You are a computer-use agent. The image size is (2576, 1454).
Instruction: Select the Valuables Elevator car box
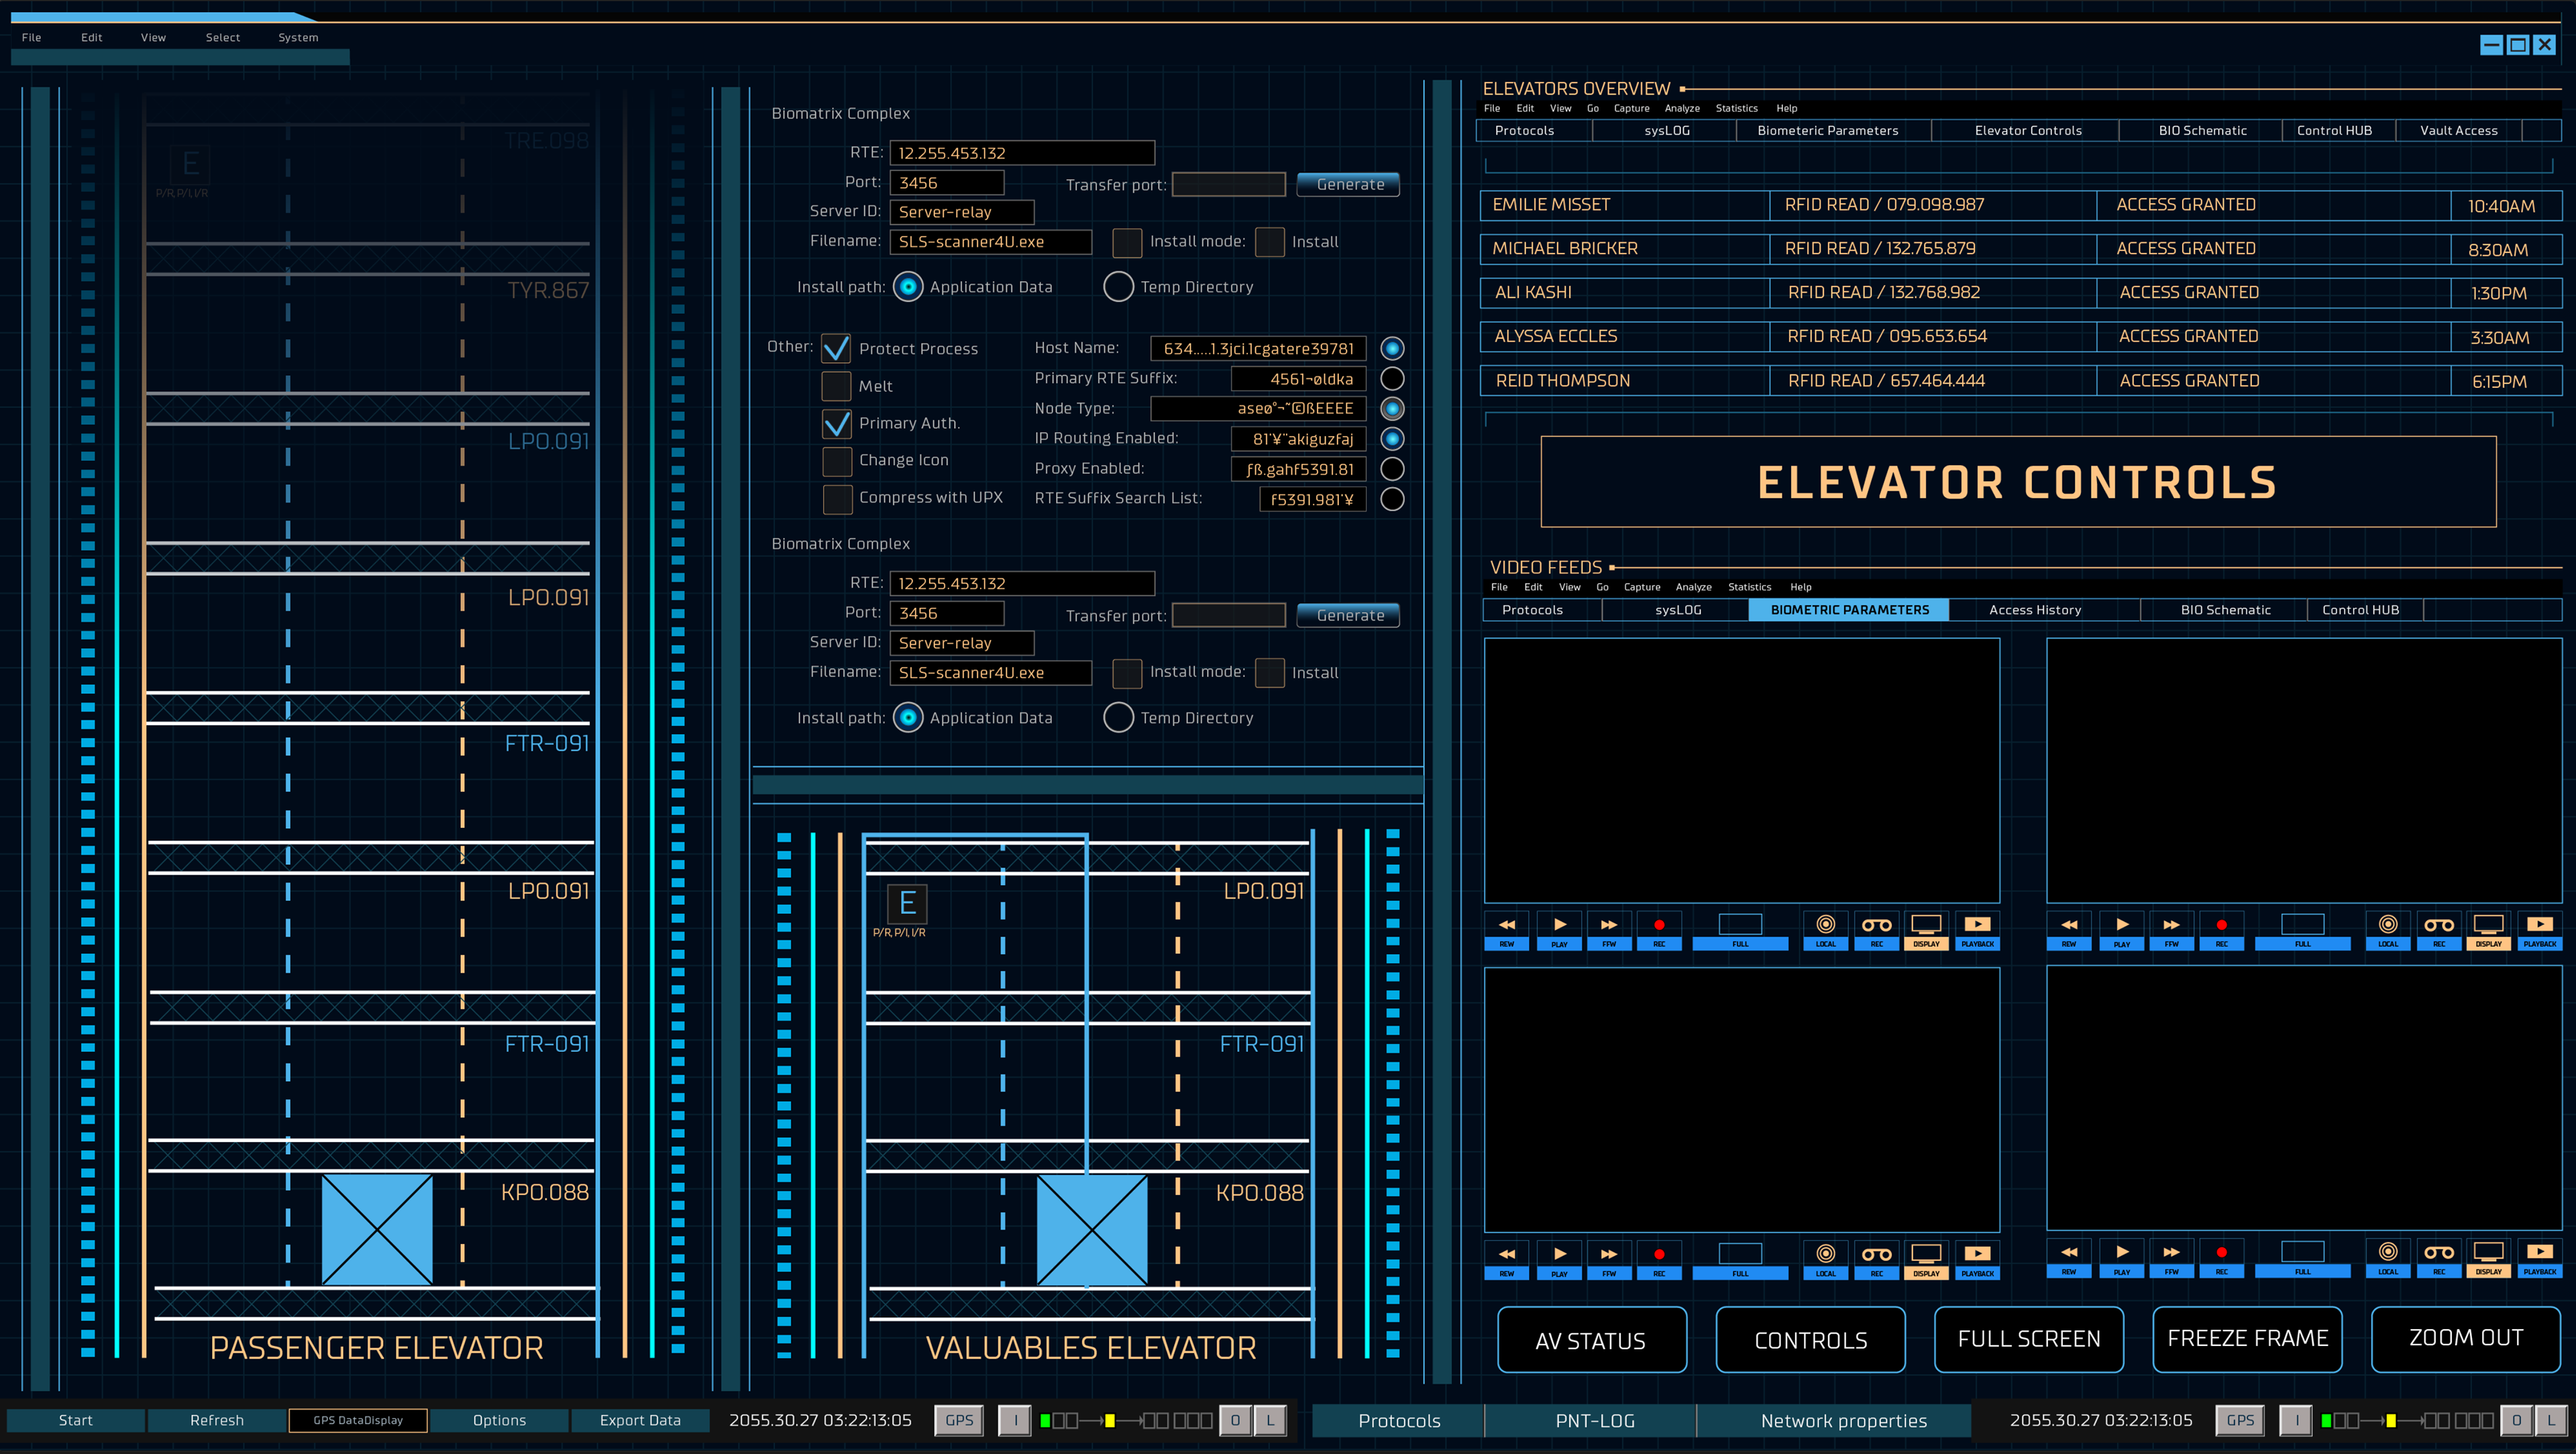coord(1092,1230)
